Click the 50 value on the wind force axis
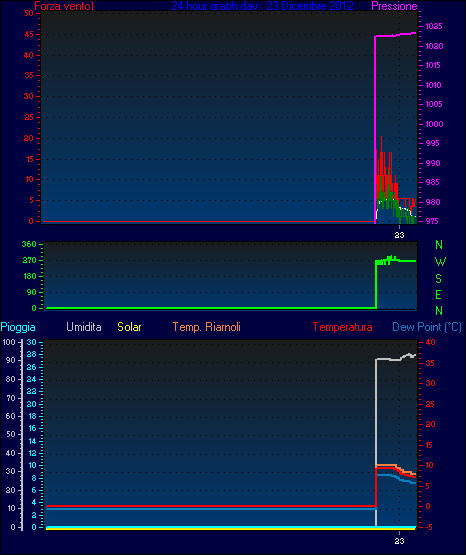This screenshot has width=466, height=555. point(29,13)
